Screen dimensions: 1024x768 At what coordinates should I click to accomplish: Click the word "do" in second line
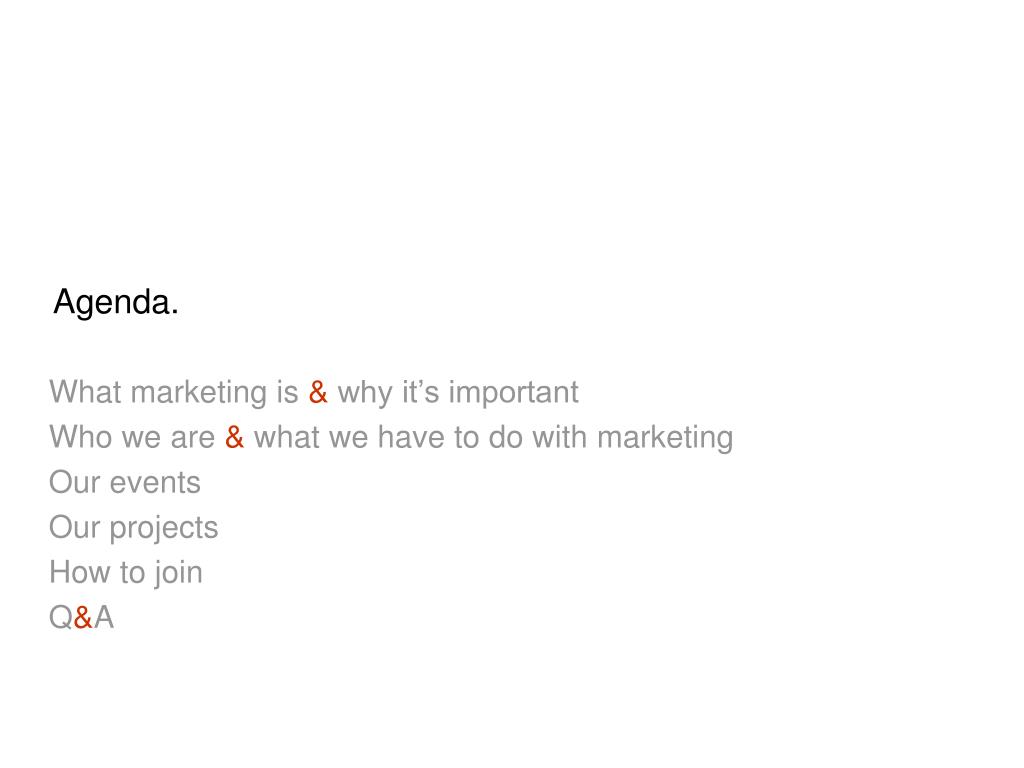click(506, 437)
